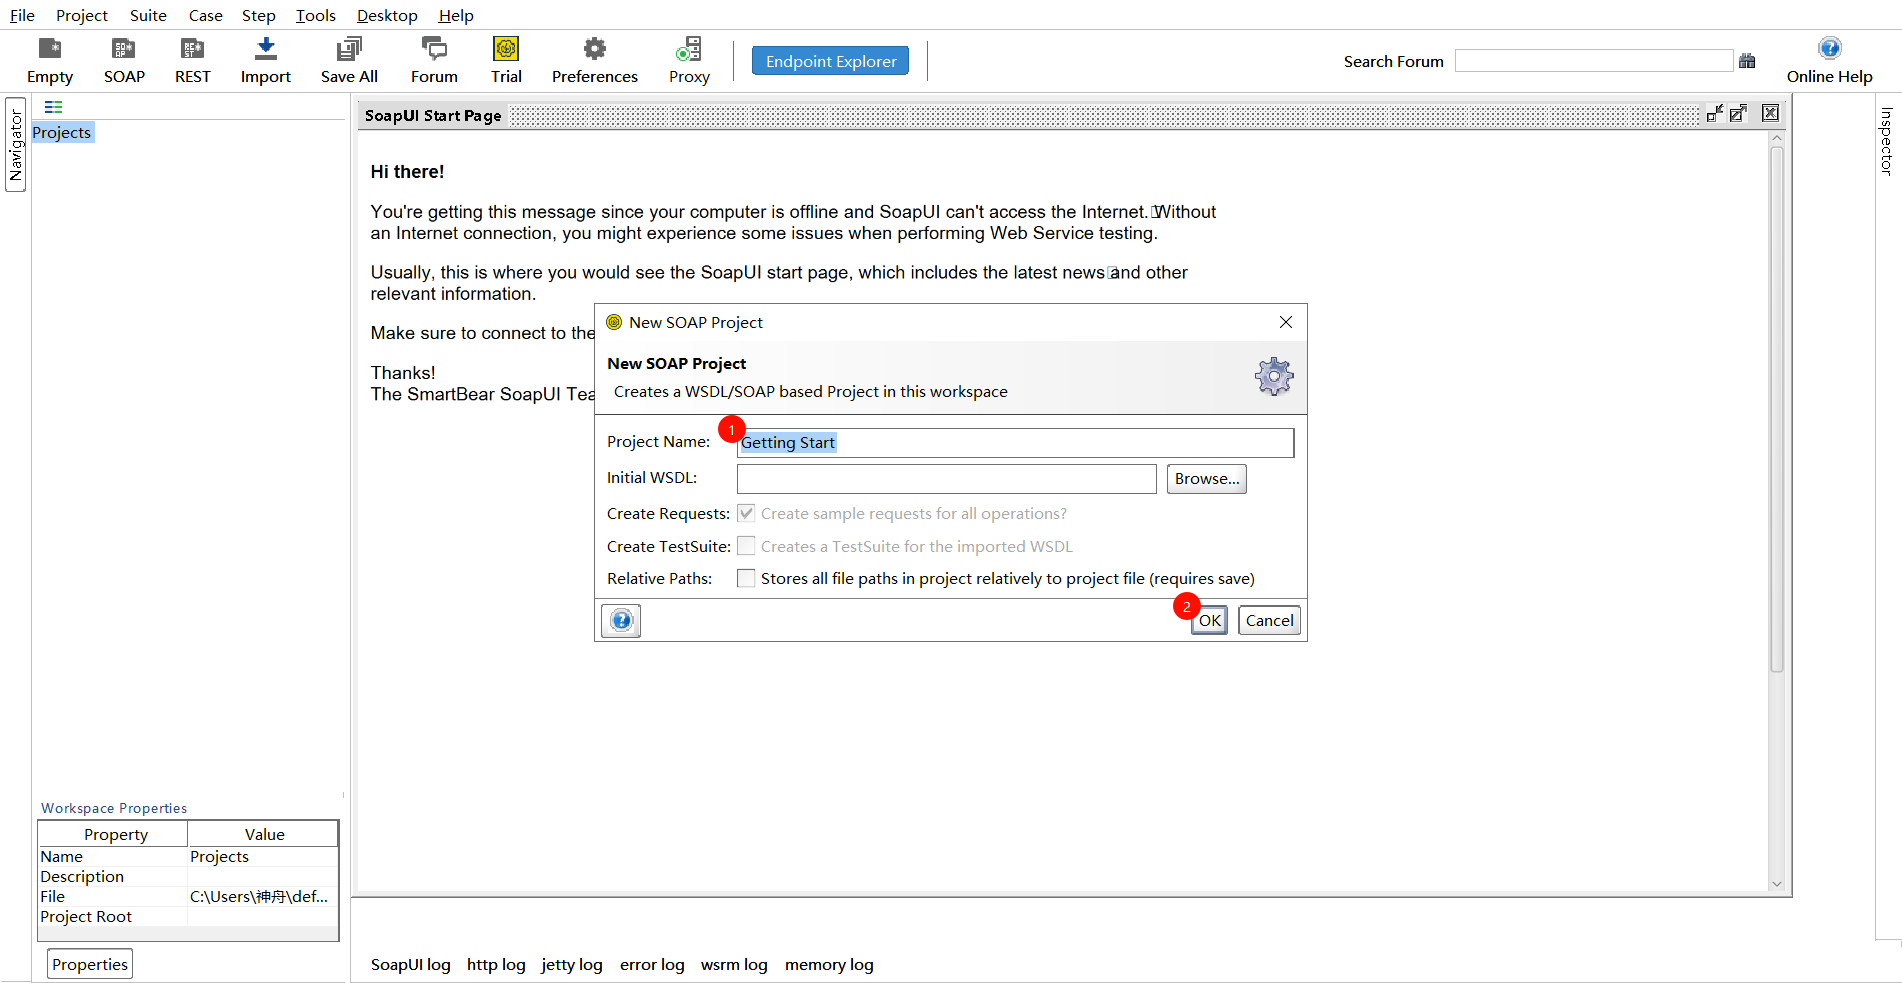Open the Case menu
The image size is (1902, 983).
(205, 15)
